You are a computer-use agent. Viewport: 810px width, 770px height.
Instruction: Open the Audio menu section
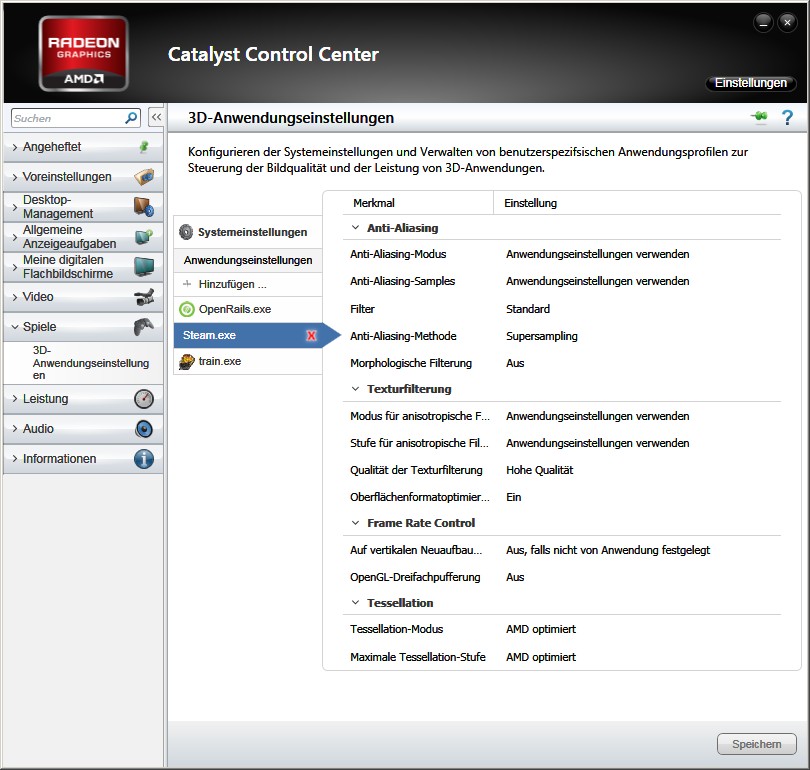click(x=83, y=429)
